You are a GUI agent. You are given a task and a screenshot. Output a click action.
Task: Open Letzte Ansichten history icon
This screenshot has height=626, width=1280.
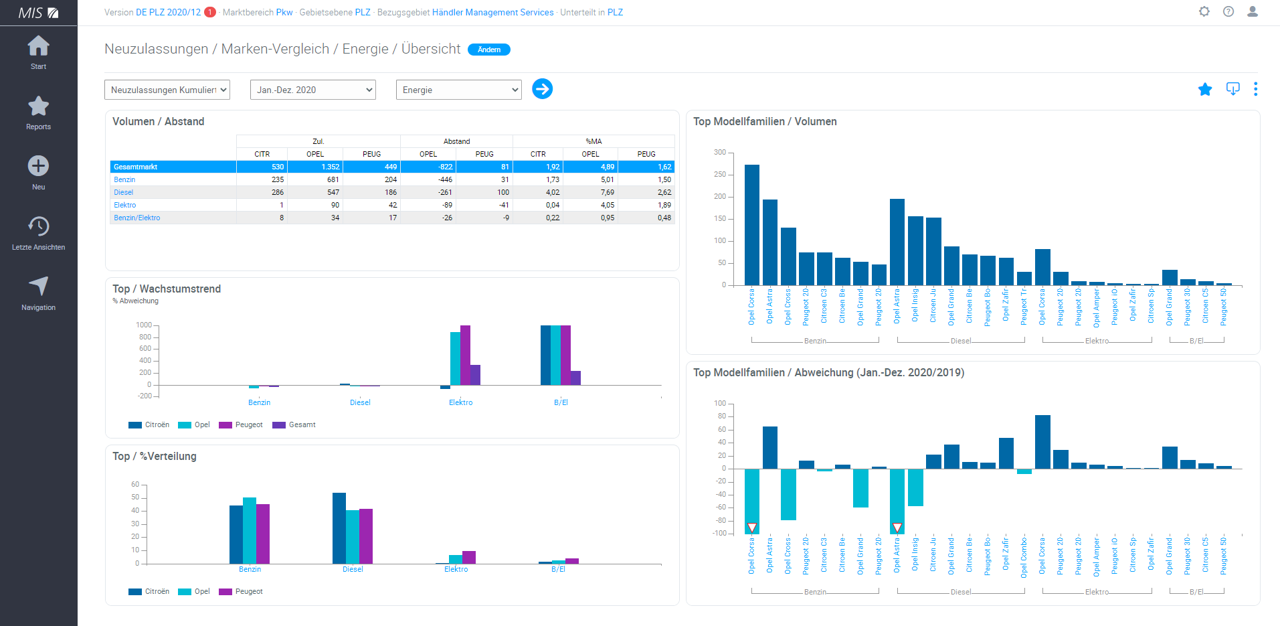point(38,227)
